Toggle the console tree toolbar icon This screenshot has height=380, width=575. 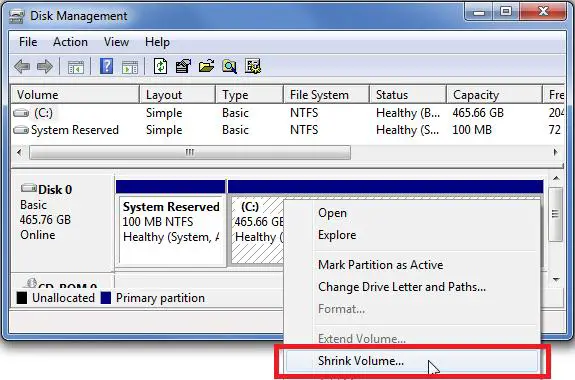point(76,67)
